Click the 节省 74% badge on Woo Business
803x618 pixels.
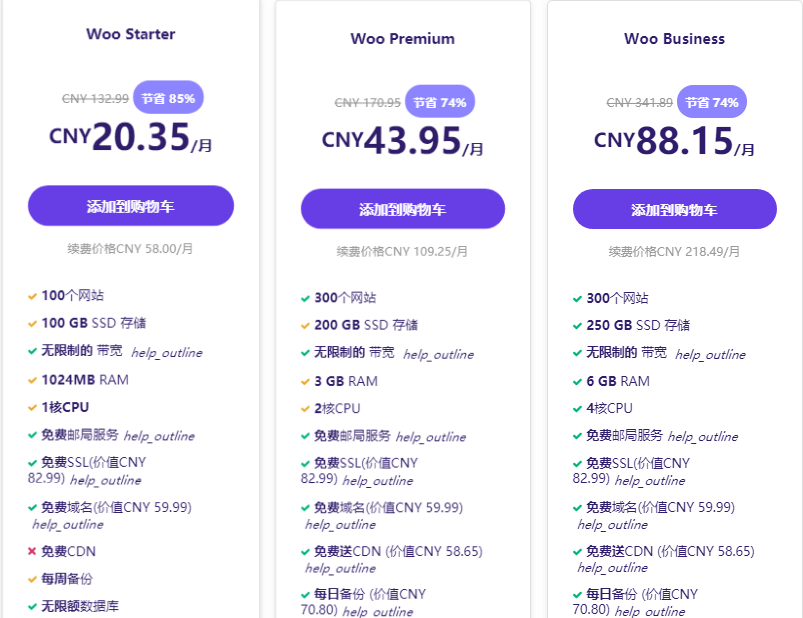click(x=711, y=102)
